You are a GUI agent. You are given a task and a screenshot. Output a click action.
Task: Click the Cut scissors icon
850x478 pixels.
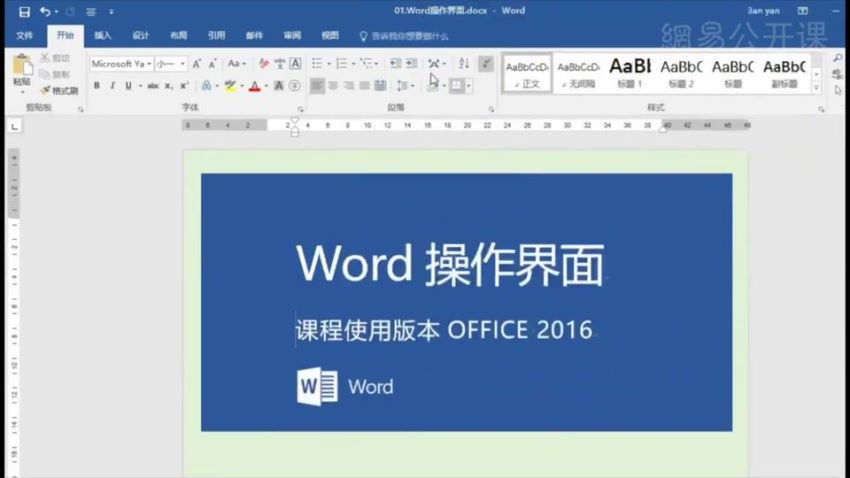point(45,58)
